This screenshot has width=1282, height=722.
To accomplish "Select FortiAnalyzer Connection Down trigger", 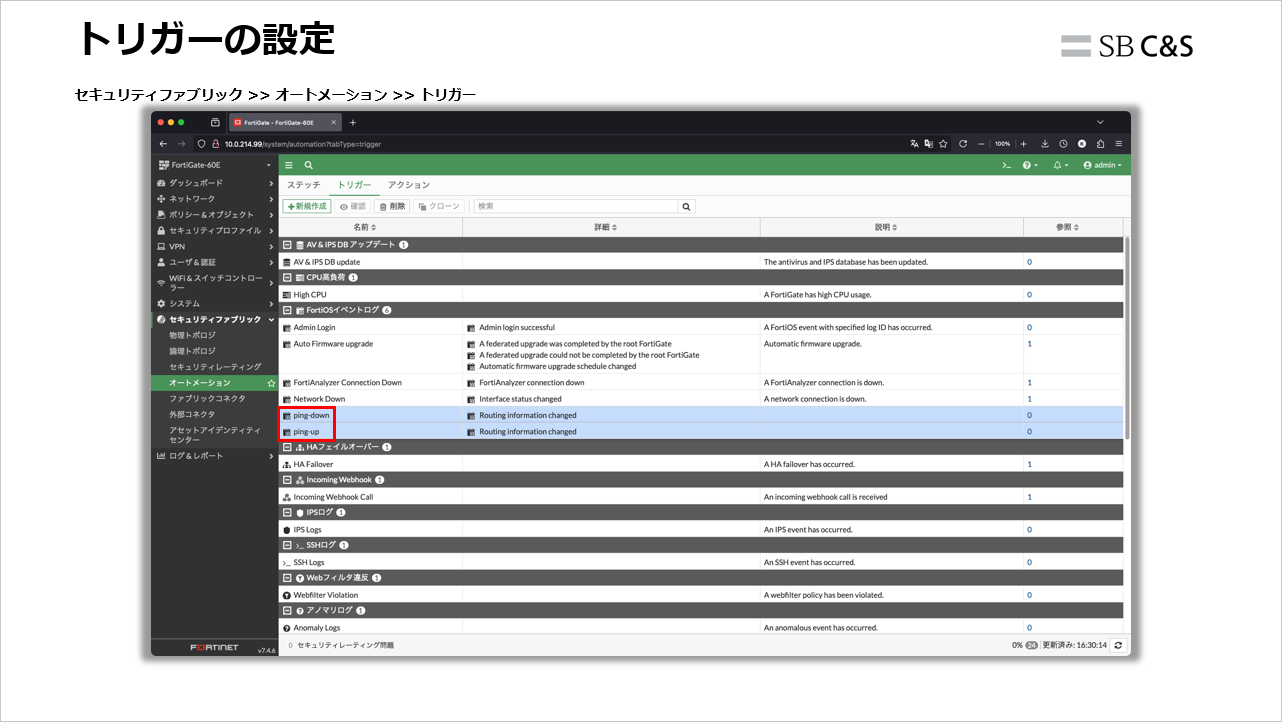I will pos(347,382).
